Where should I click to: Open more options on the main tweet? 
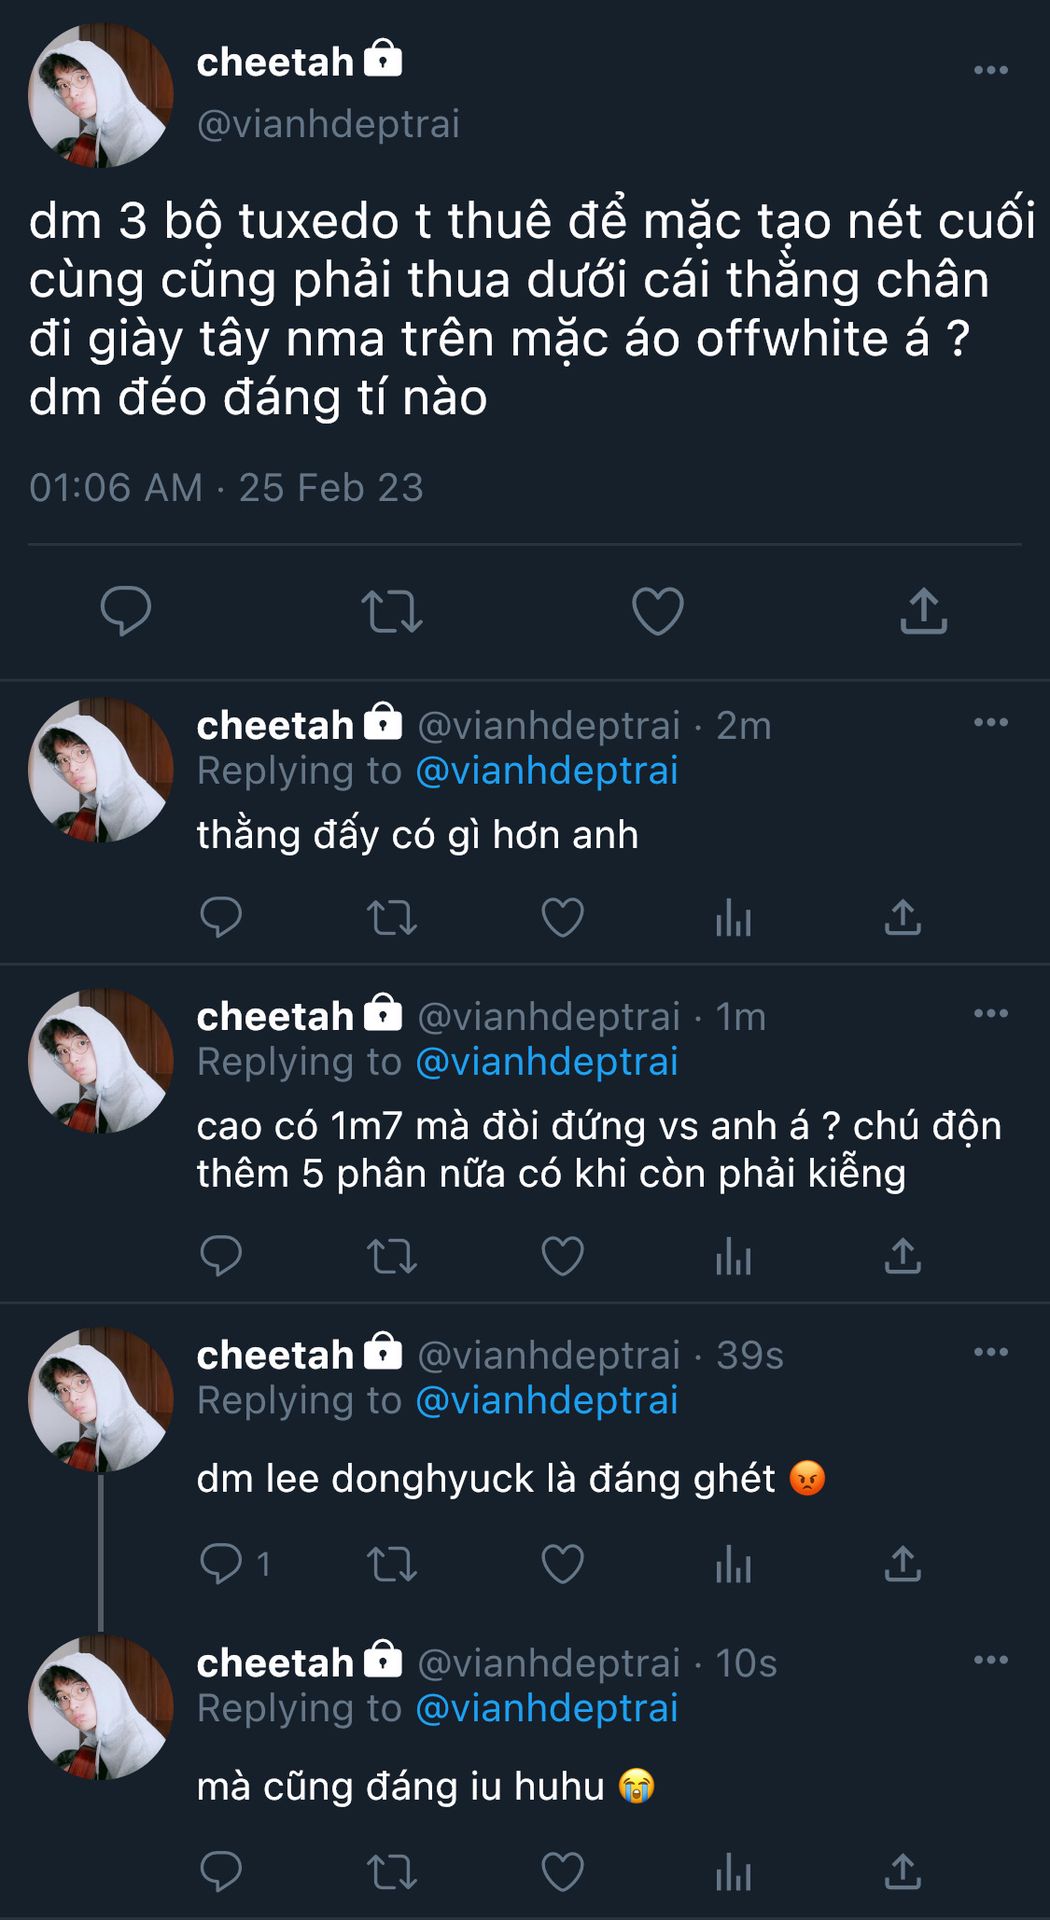pos(990,70)
